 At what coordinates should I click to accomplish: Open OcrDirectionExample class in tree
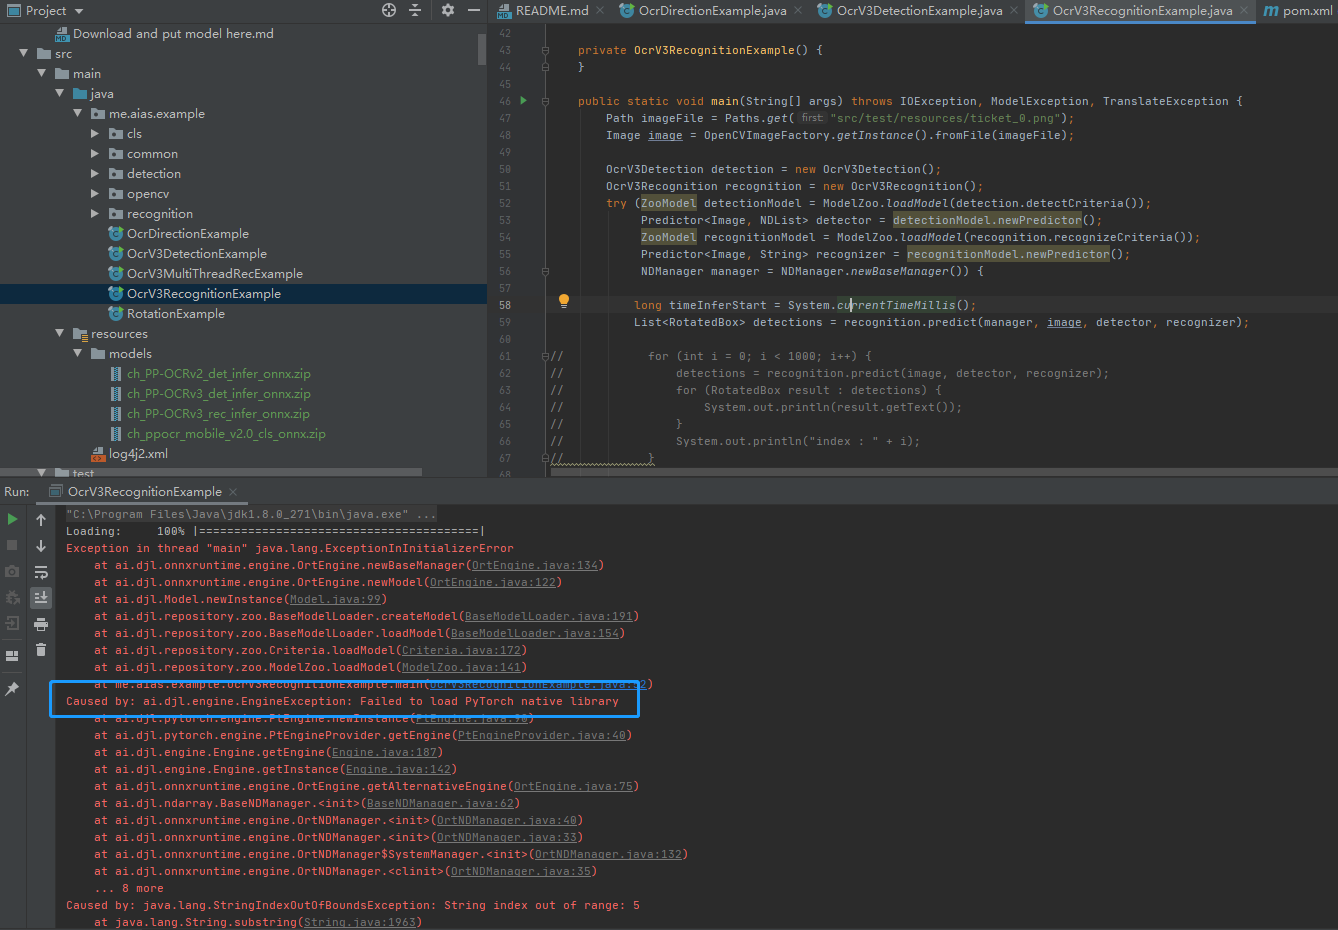pos(188,233)
